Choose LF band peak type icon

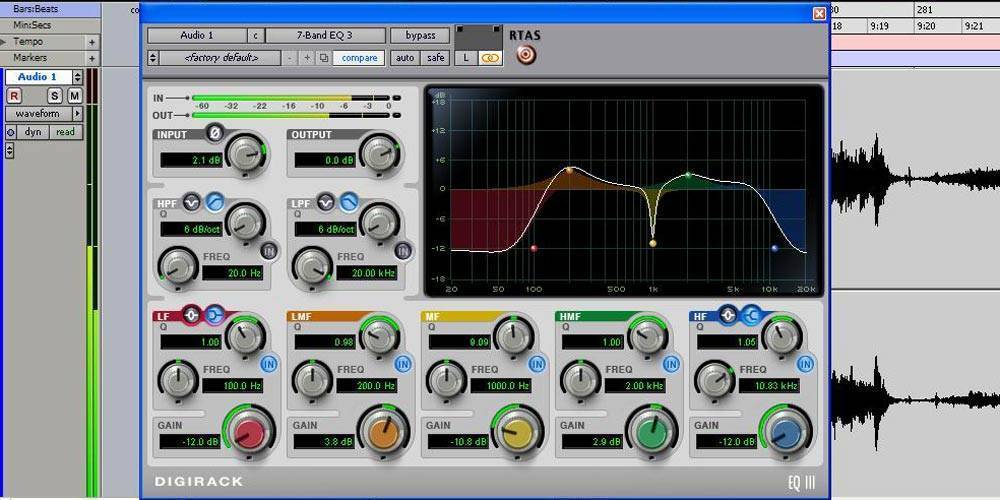coord(191,314)
